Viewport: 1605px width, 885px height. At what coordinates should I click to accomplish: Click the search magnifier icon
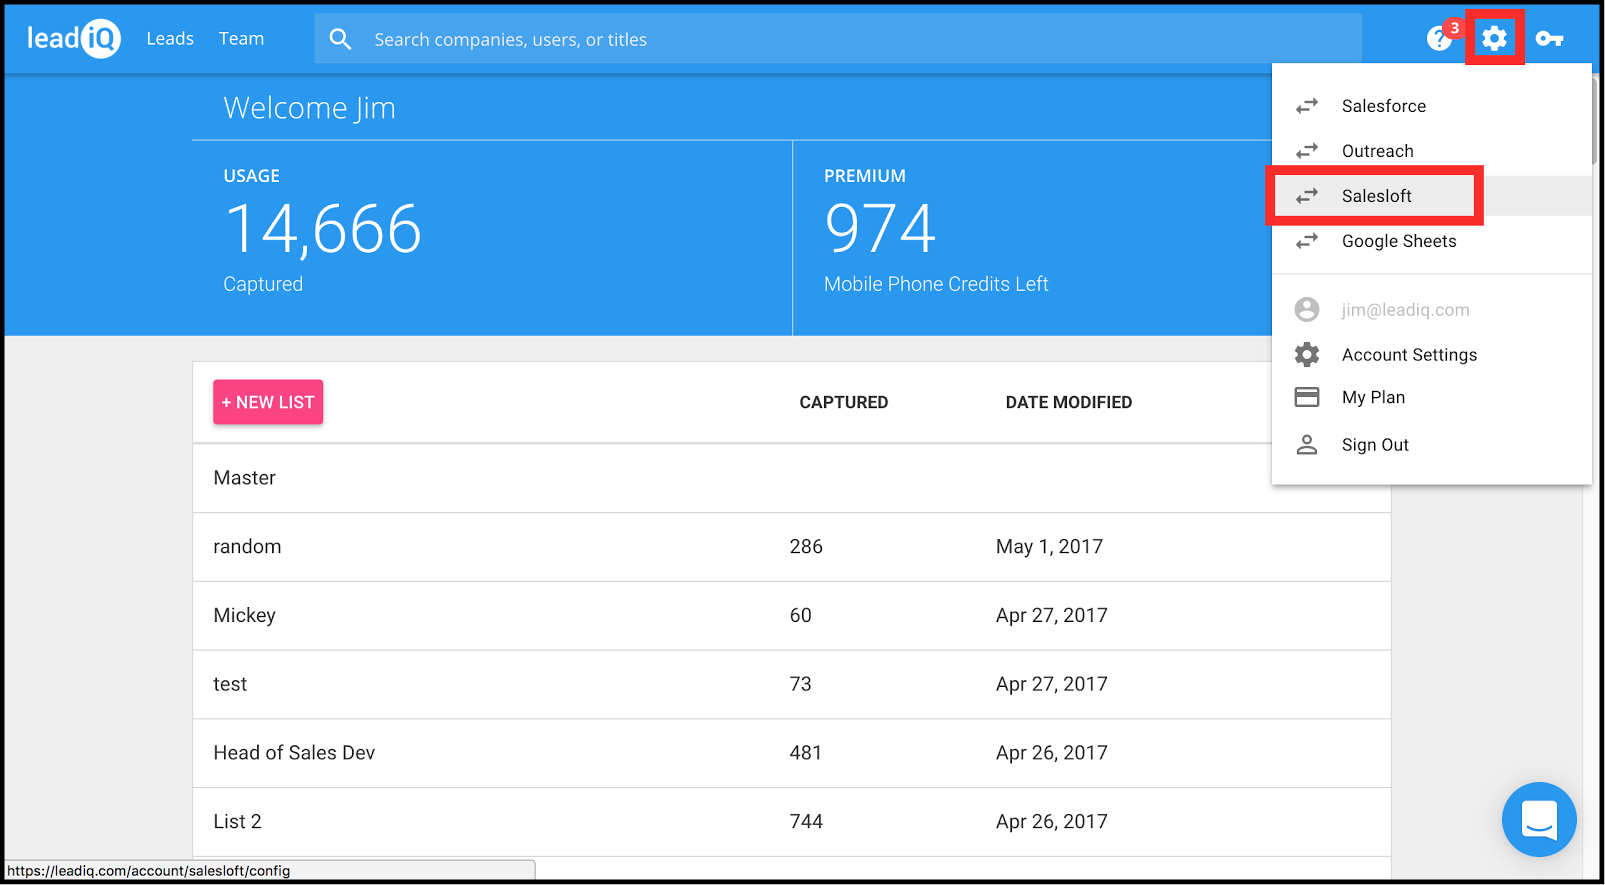tap(340, 39)
